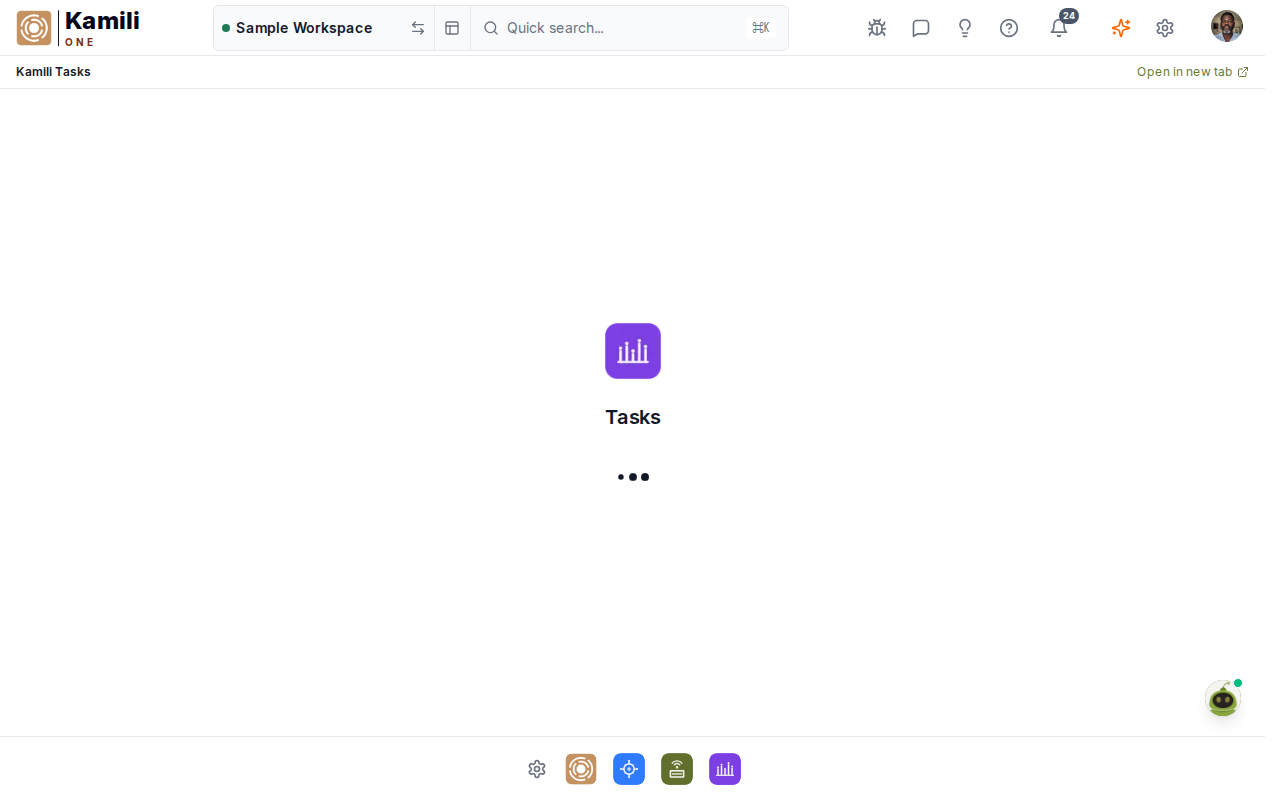Click the bug report icon

click(877, 28)
